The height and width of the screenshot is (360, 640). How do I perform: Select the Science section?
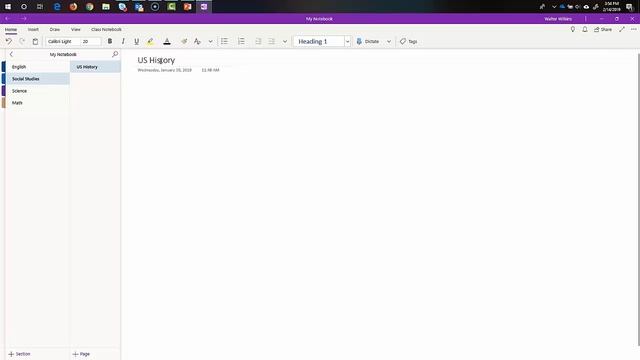(38, 91)
